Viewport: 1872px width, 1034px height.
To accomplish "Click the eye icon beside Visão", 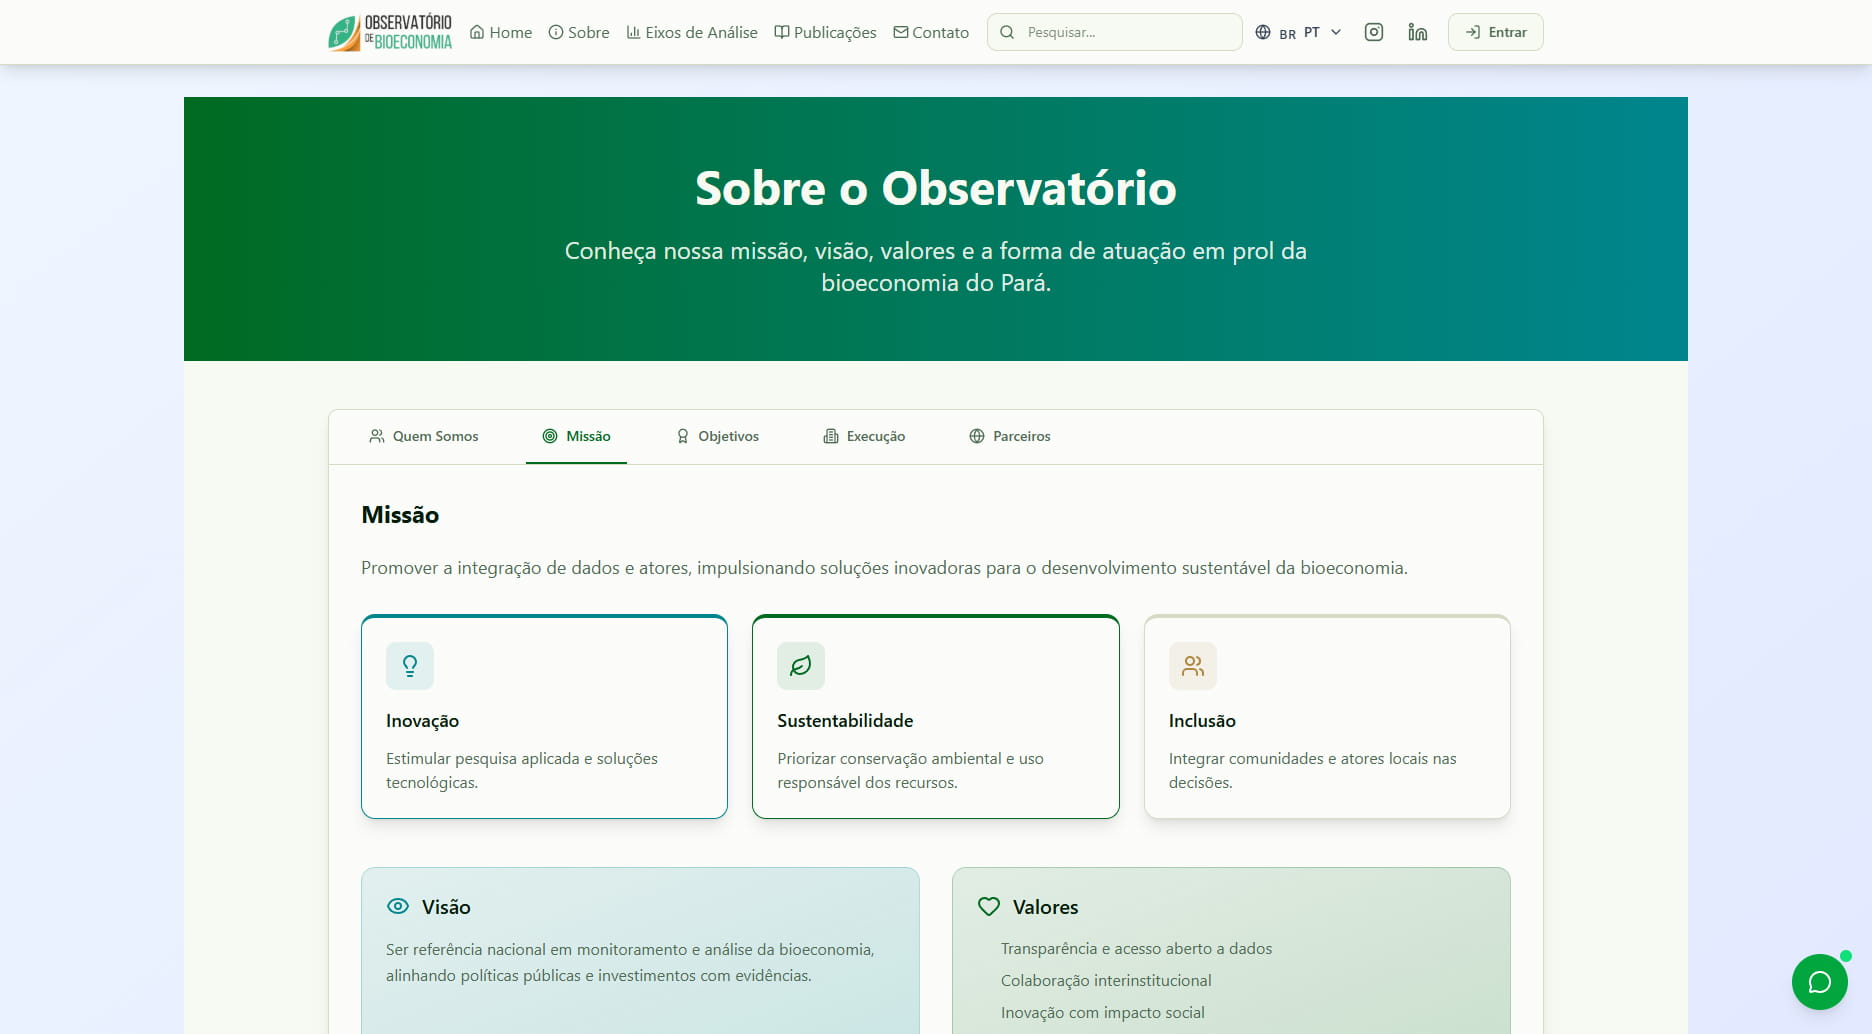I will [398, 906].
